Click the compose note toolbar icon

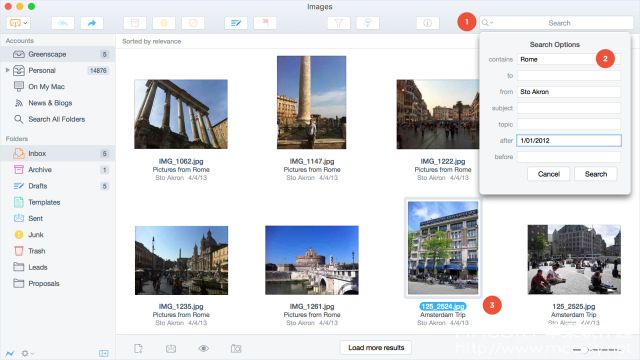coord(236,23)
